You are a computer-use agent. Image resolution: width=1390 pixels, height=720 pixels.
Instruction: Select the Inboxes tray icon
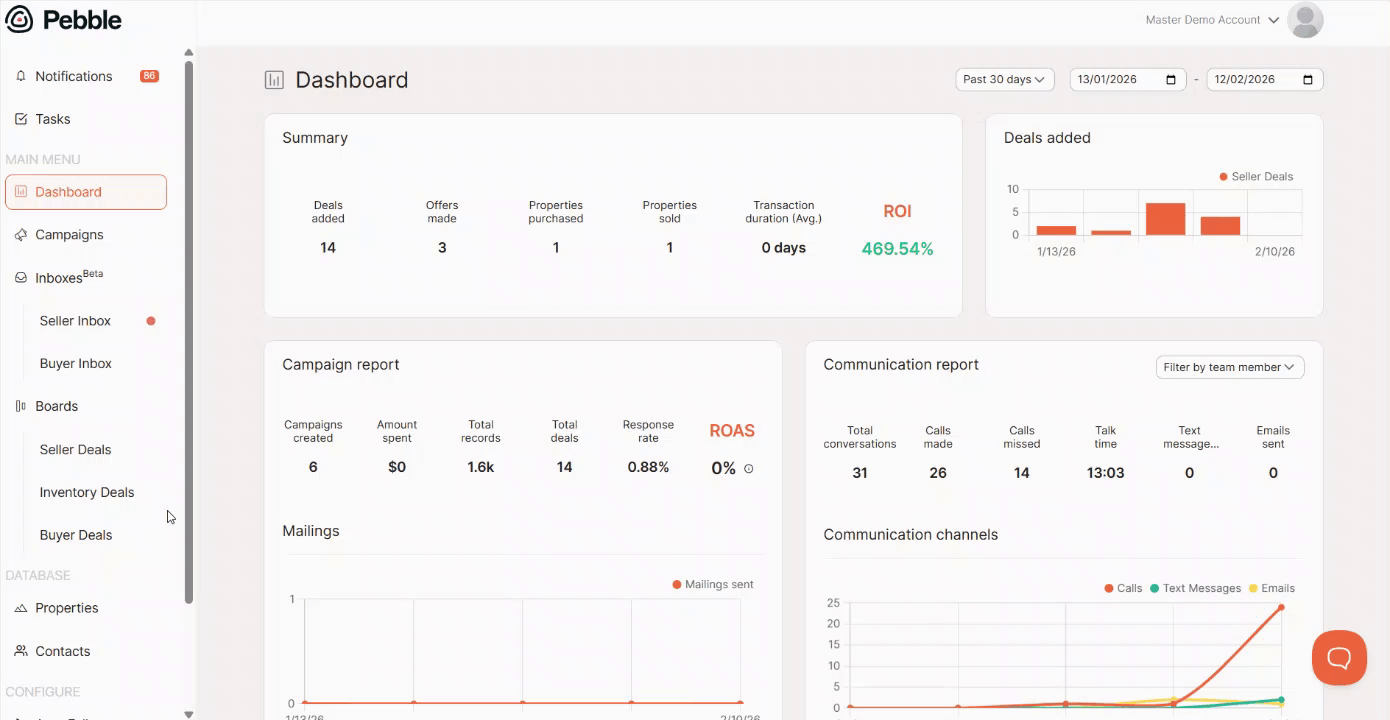[x=21, y=278]
